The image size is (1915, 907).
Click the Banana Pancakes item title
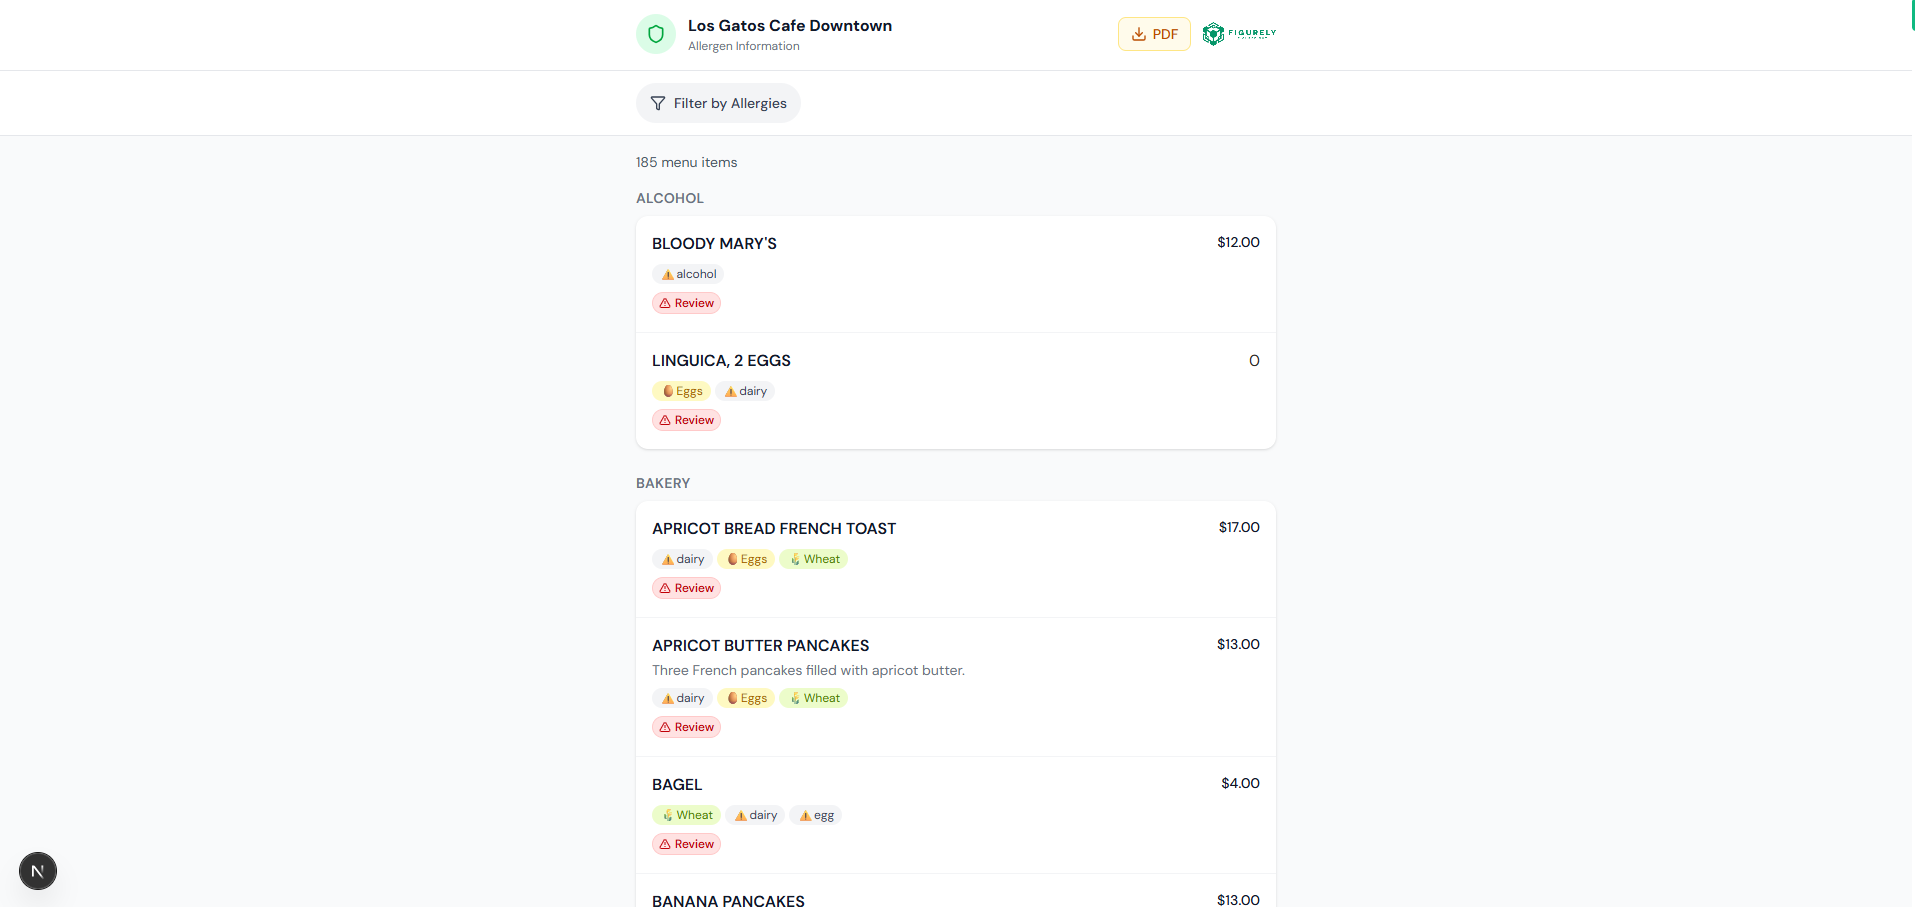coord(728,900)
